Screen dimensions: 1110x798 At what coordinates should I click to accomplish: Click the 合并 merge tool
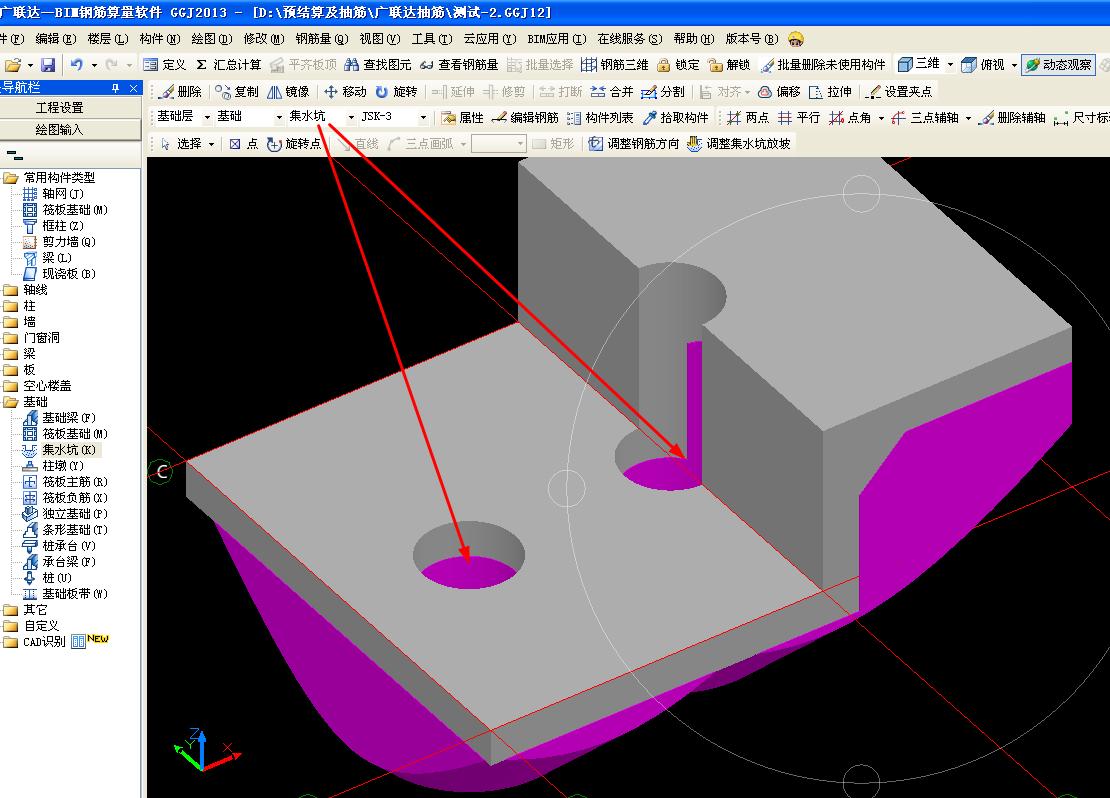click(612, 92)
